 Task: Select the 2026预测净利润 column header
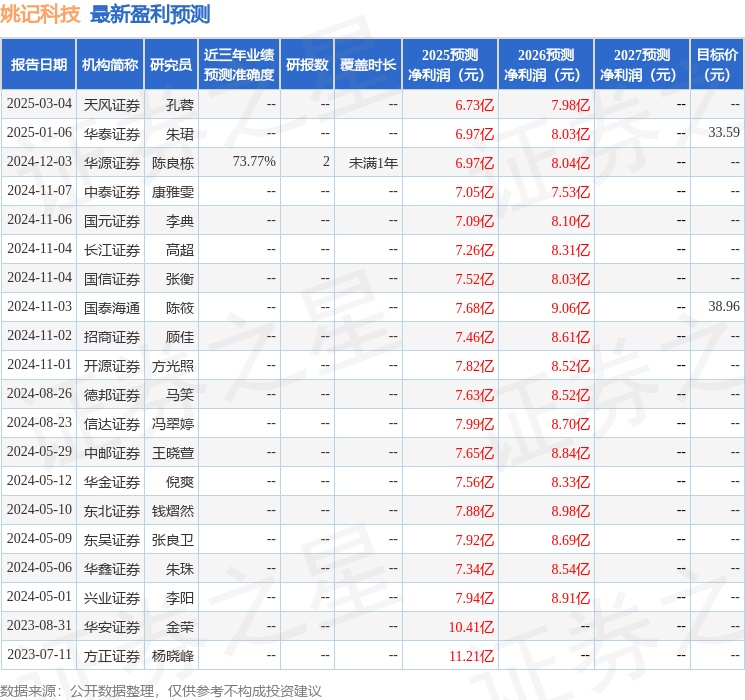tap(546, 65)
